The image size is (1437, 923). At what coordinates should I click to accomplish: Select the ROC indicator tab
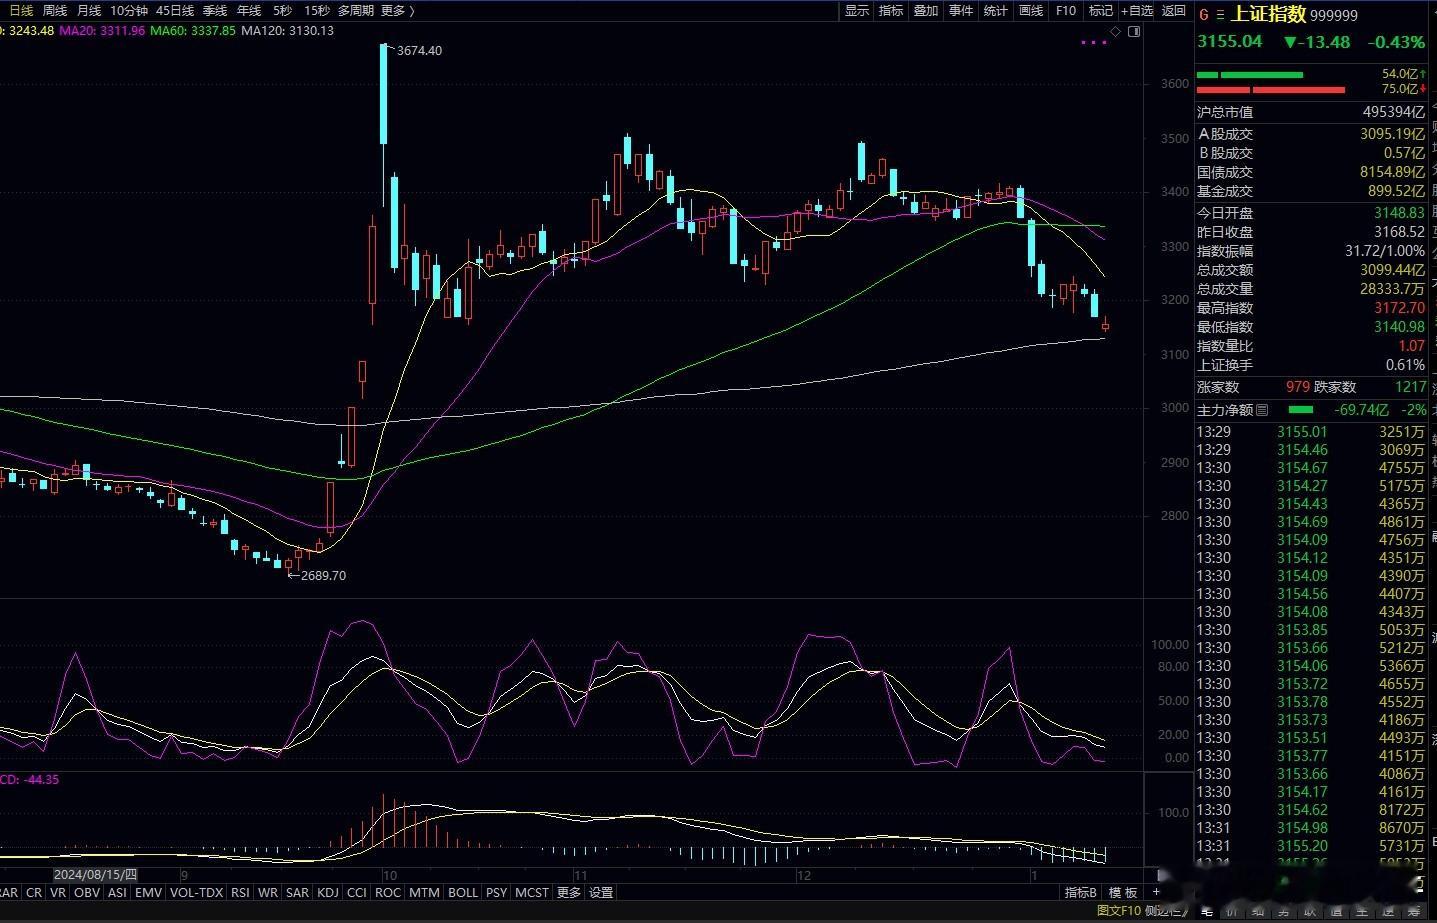[x=388, y=892]
